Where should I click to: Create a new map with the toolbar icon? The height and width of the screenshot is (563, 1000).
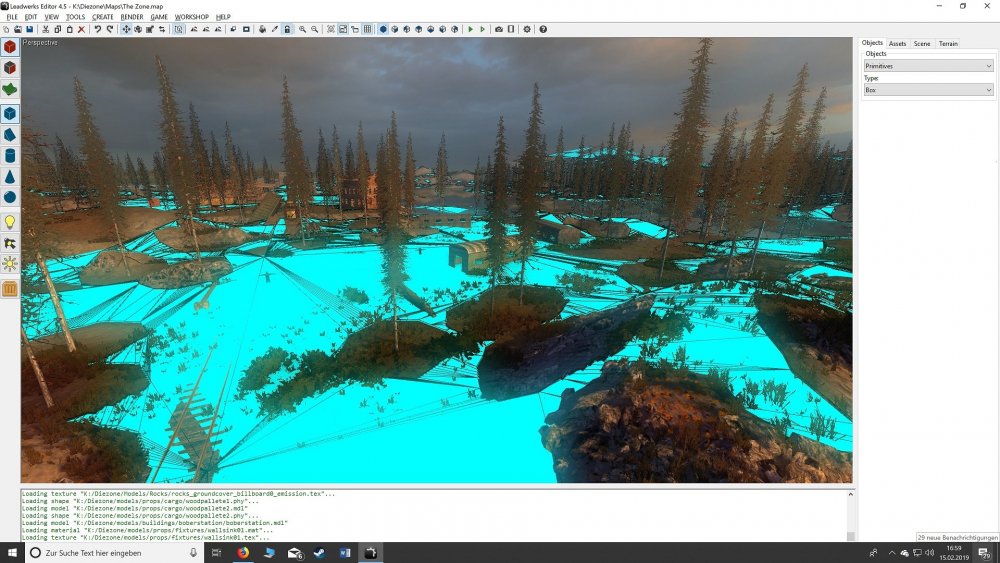6,29
